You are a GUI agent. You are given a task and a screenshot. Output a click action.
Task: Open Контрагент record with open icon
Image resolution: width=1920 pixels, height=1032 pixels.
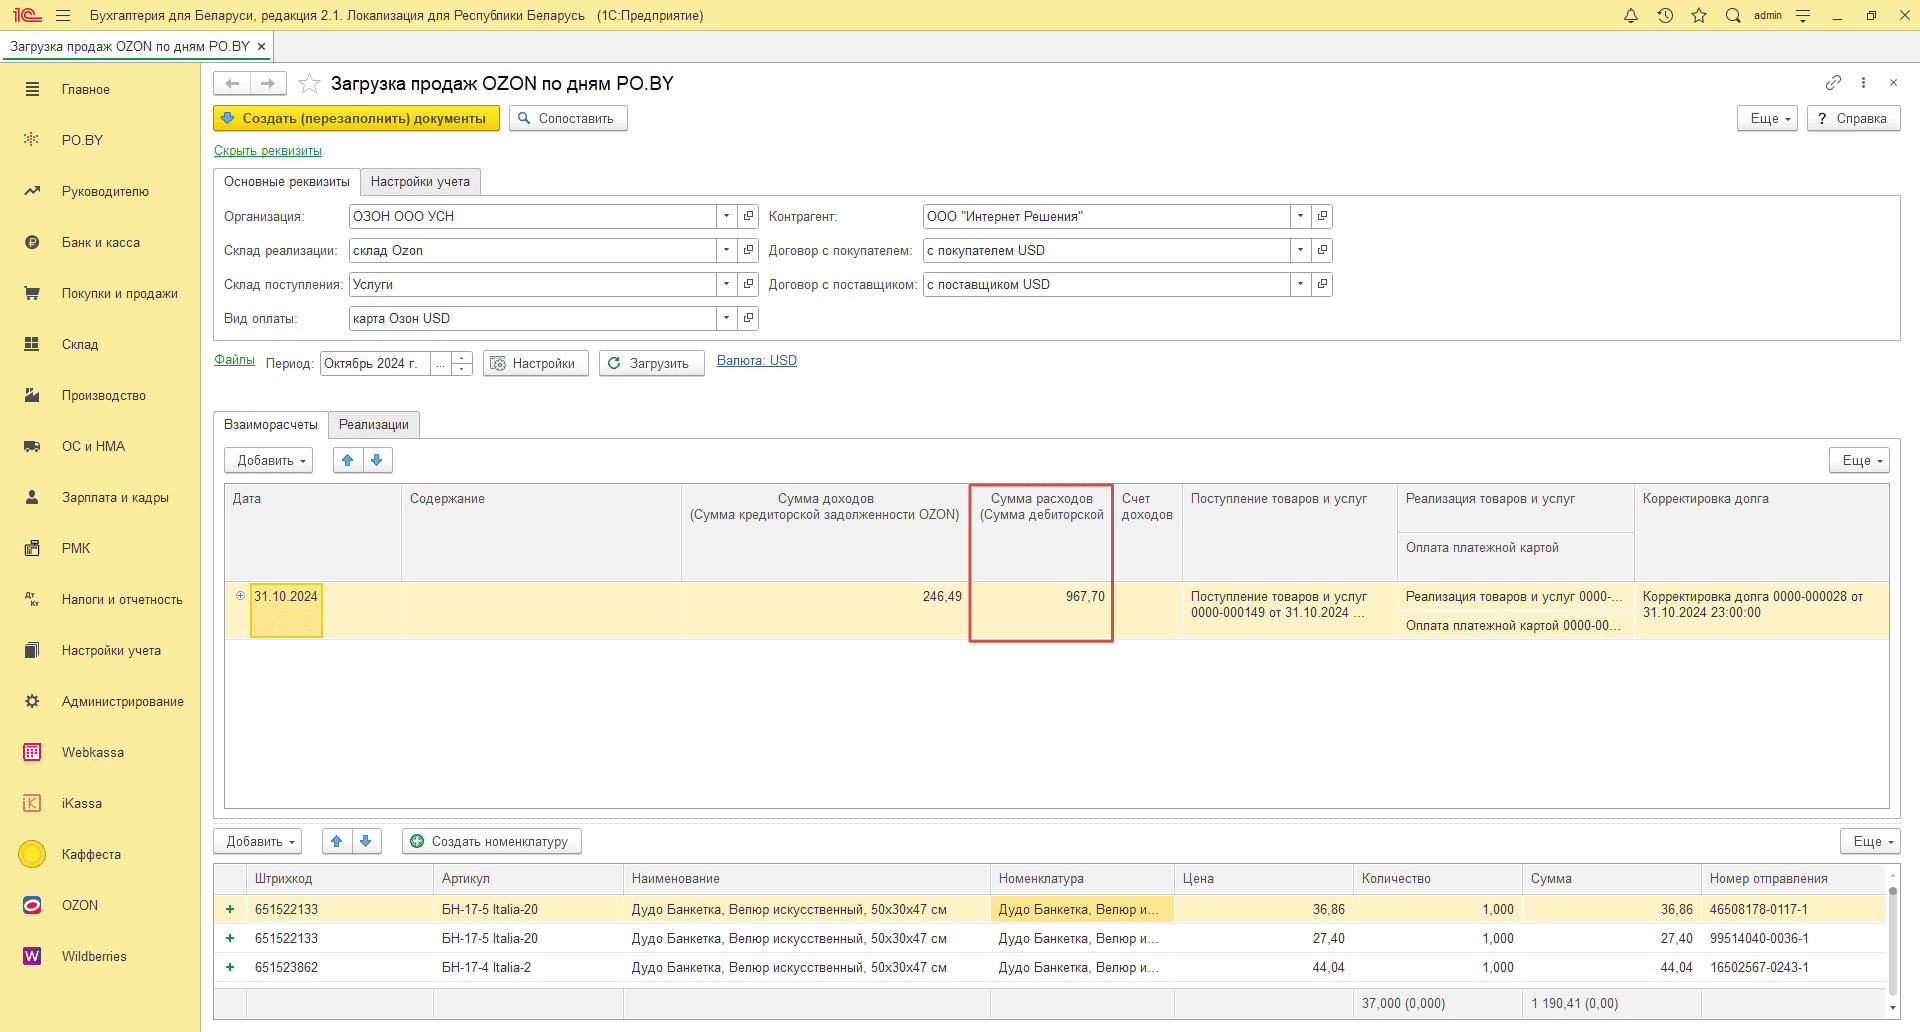[x=1322, y=216]
